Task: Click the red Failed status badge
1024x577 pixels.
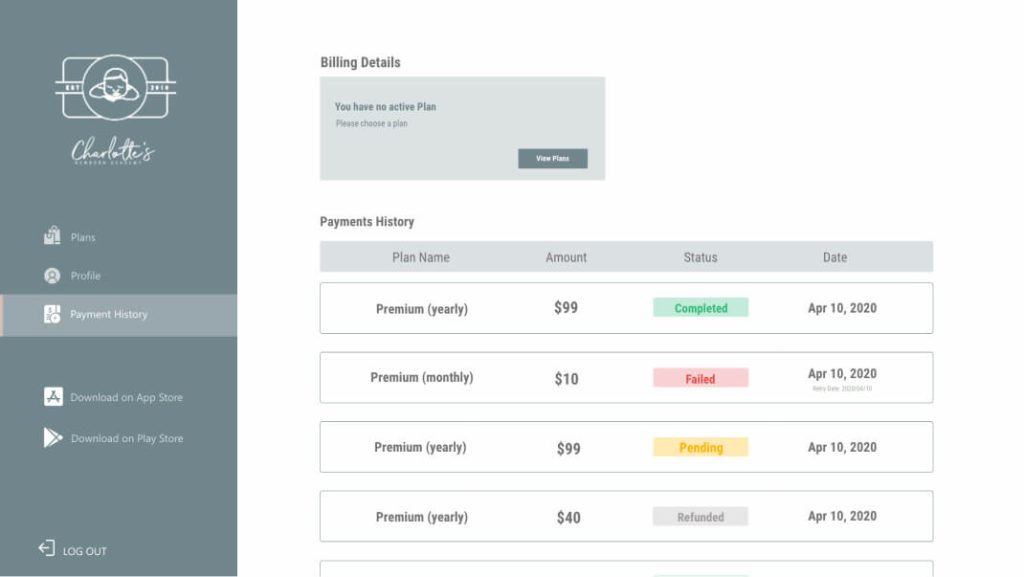Action: click(701, 378)
